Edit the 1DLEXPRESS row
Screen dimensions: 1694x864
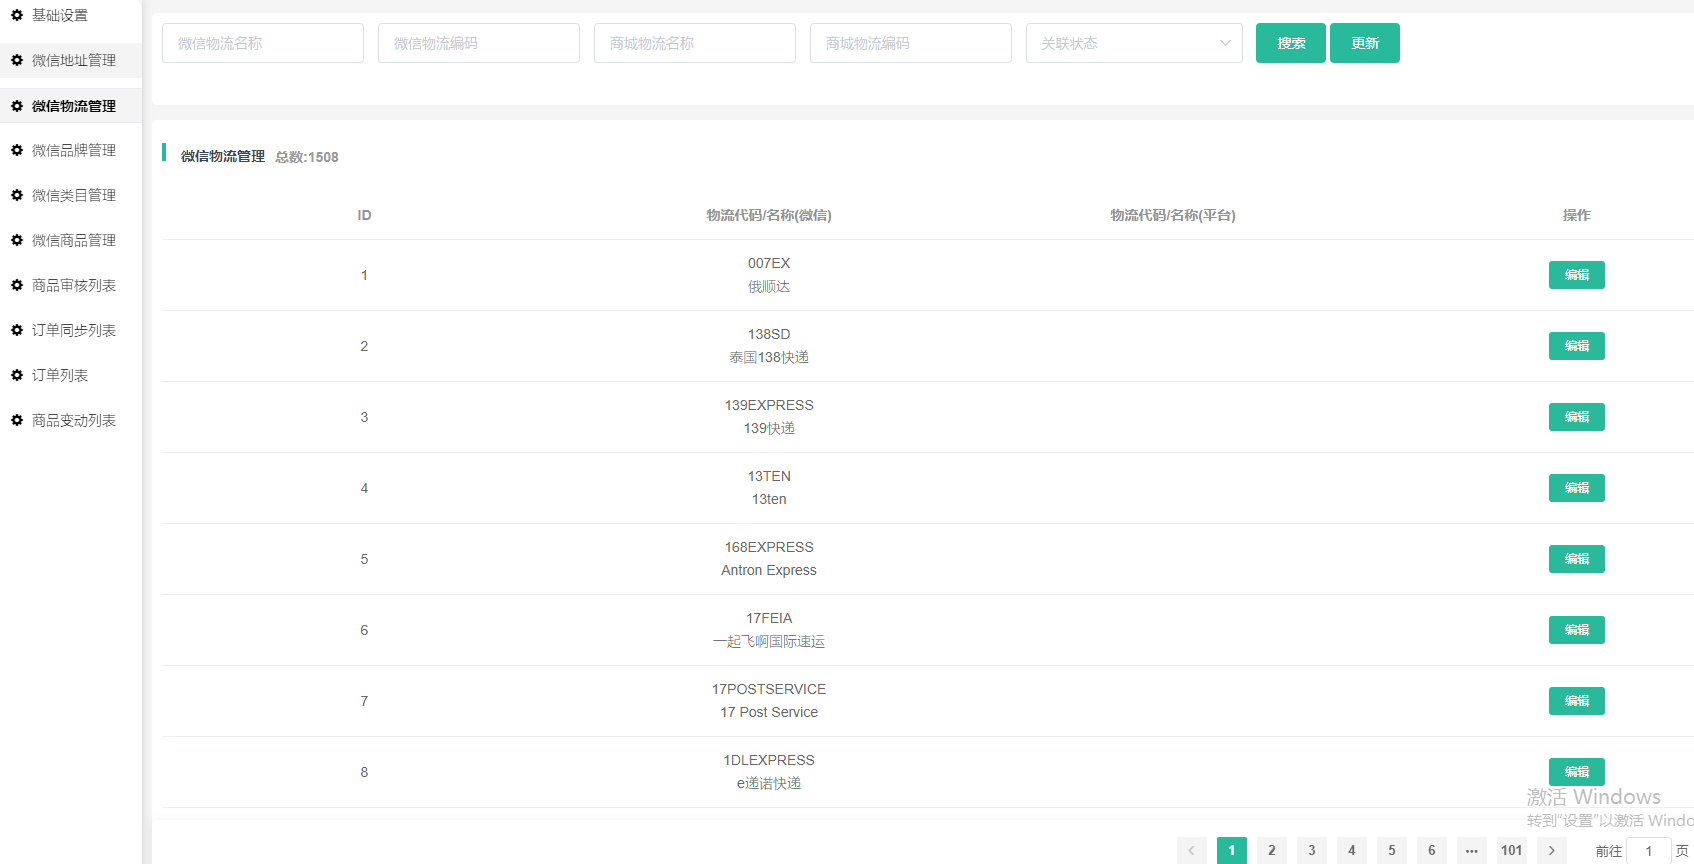pyautogui.click(x=1577, y=772)
